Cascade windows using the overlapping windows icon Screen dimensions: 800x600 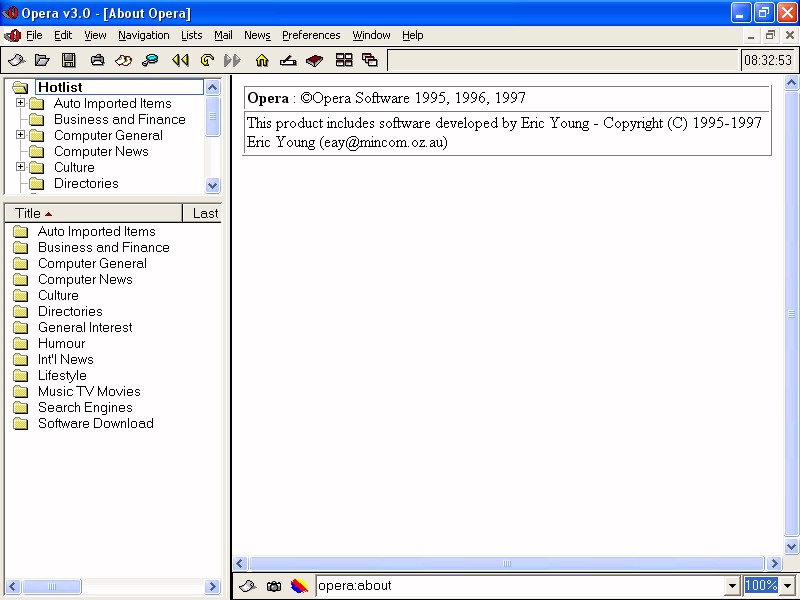370,60
